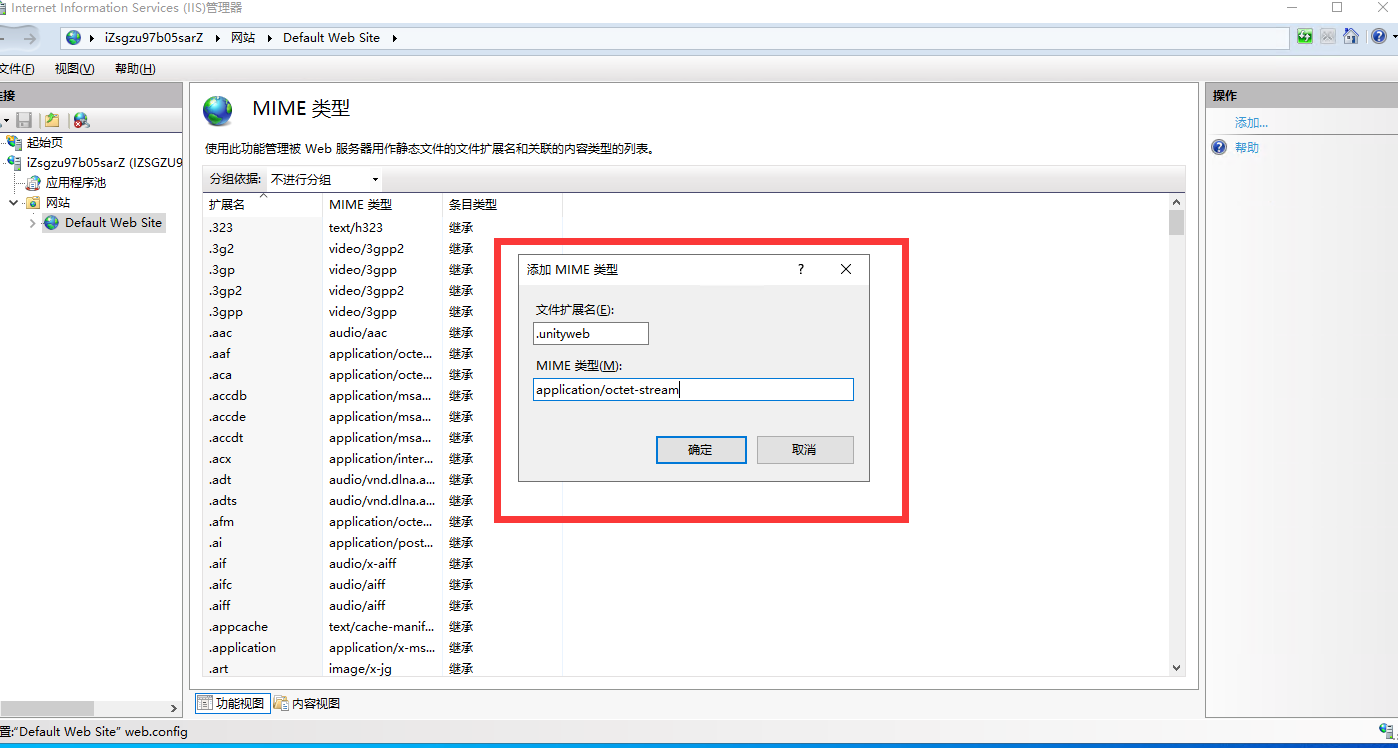
Task: Click the blue help icon in top toolbar
Action: [x=1379, y=37]
